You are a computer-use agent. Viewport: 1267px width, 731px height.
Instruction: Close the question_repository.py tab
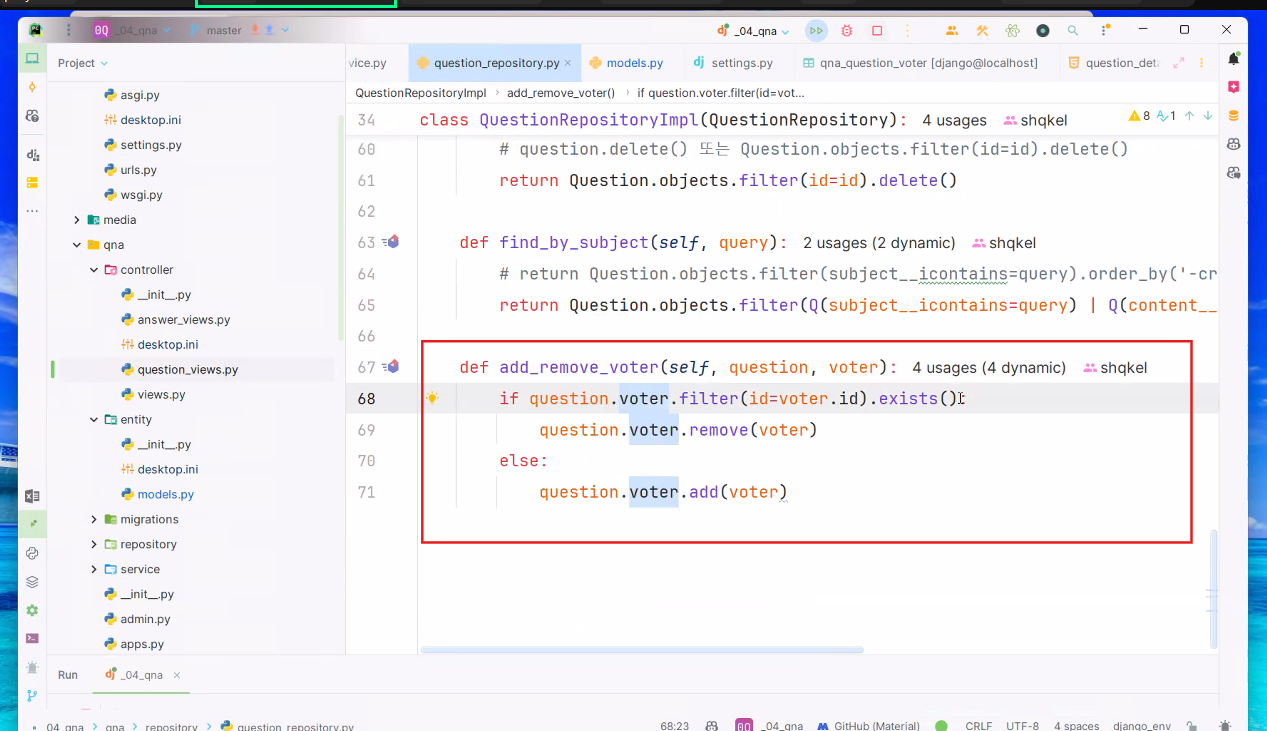tap(569, 63)
